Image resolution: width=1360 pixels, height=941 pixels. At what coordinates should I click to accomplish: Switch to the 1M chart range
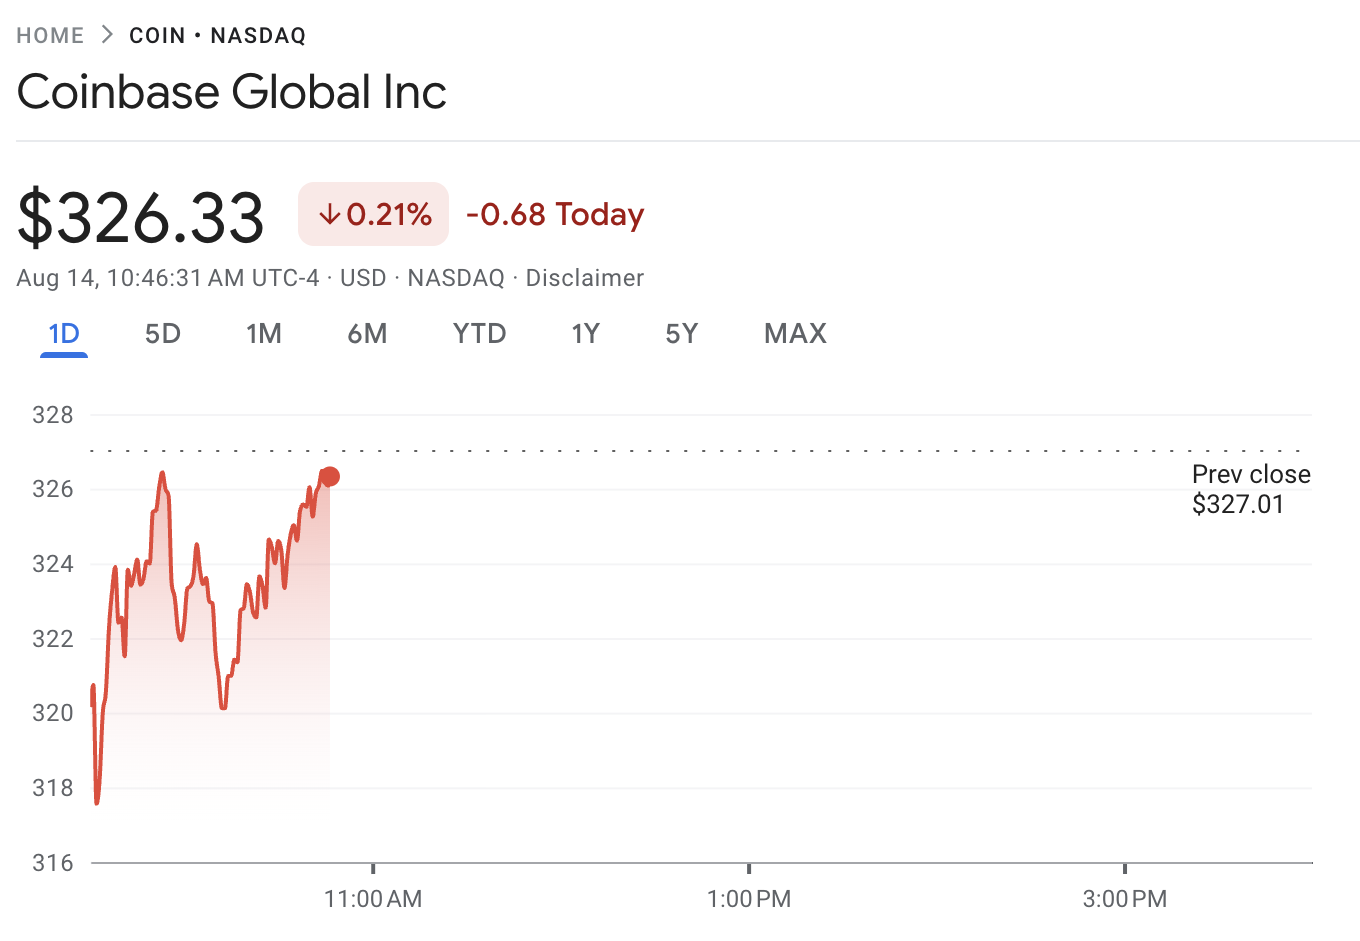pyautogui.click(x=264, y=334)
